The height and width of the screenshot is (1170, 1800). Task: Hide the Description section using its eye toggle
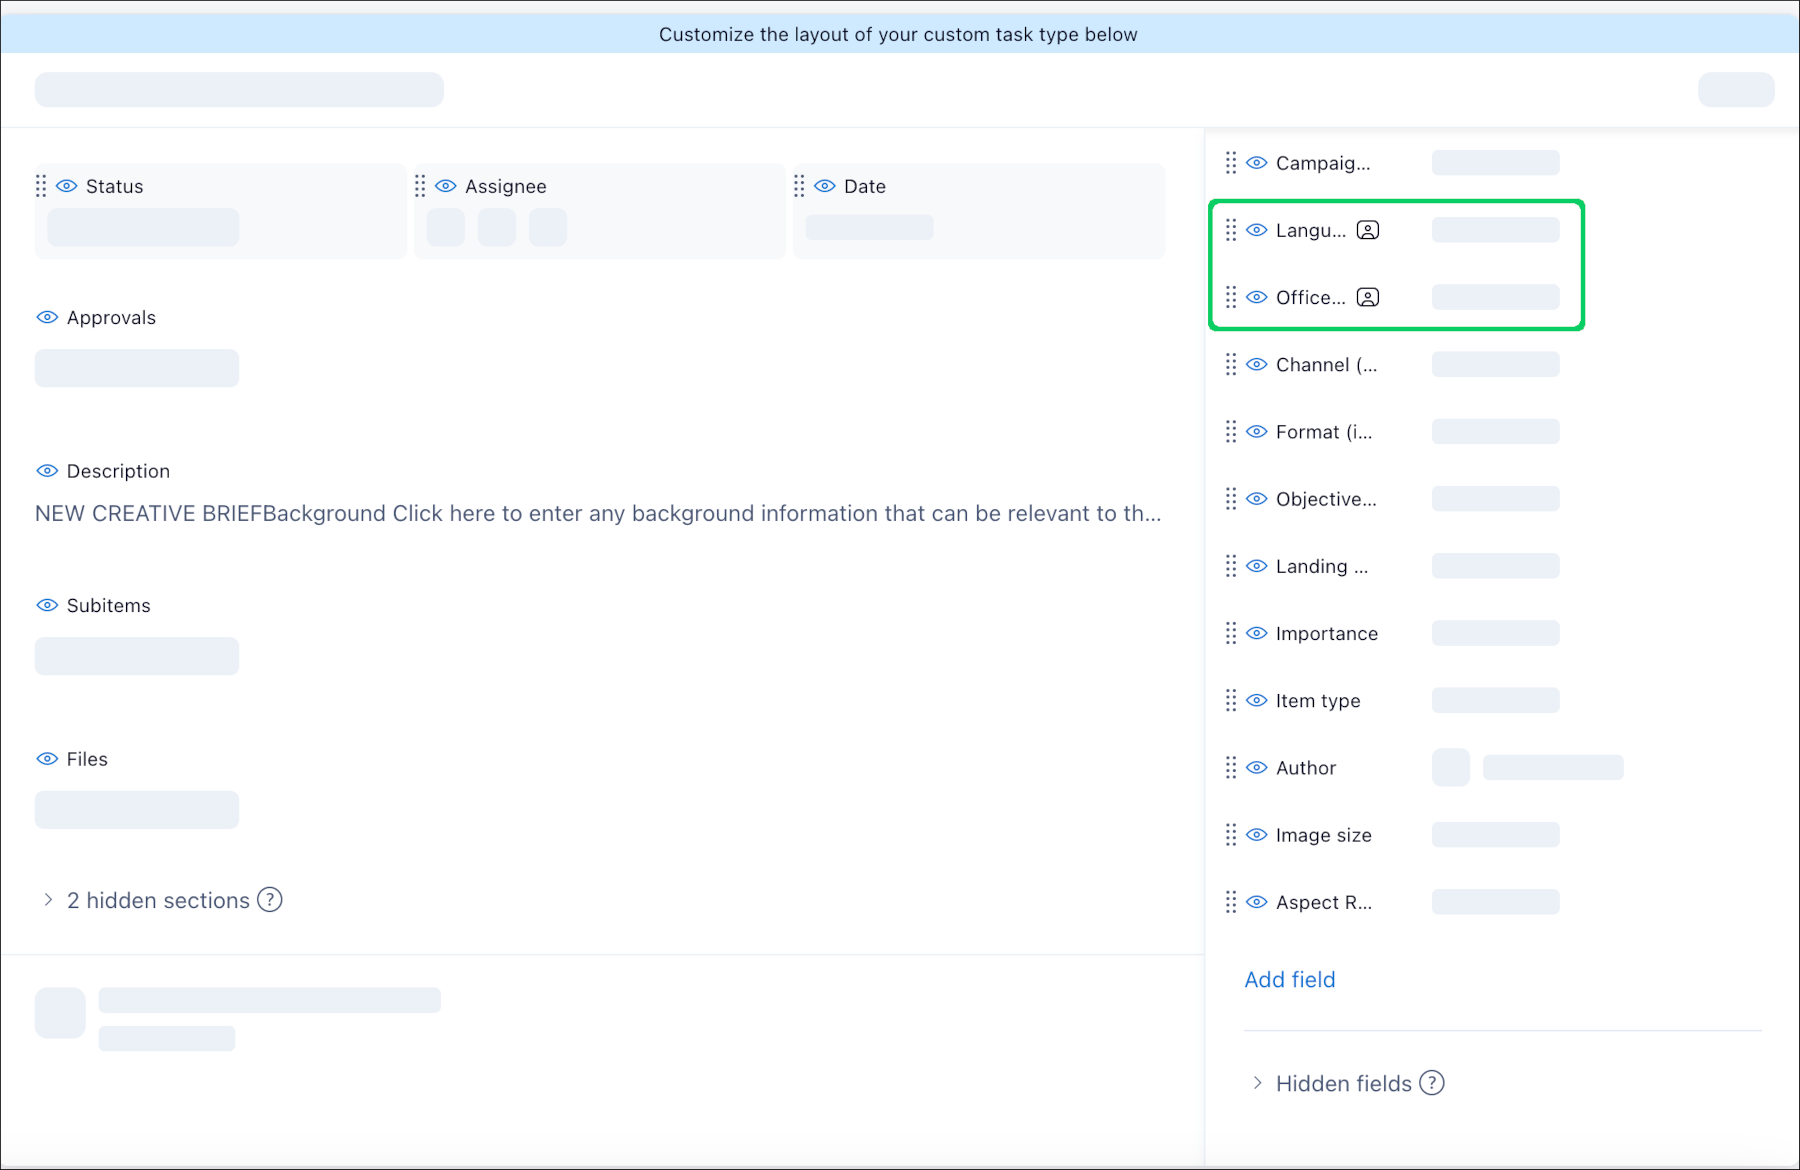[46, 470]
